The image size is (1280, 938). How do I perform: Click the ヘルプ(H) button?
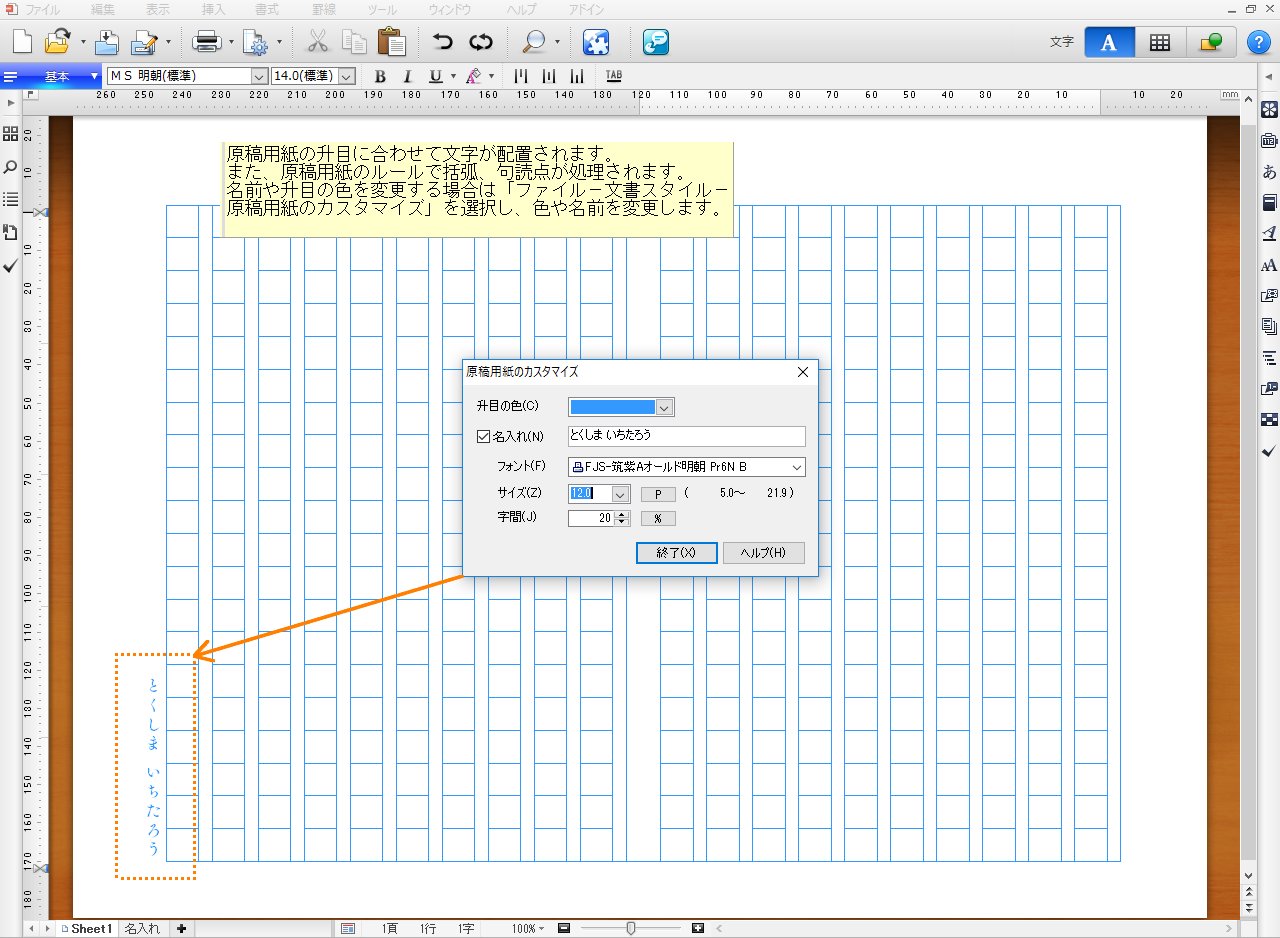click(764, 553)
